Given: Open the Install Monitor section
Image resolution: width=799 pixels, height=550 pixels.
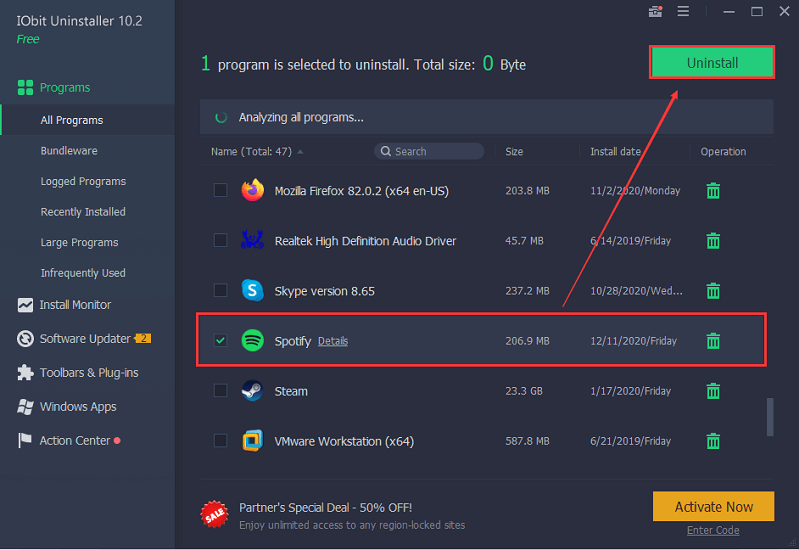Looking at the screenshot, I should point(75,305).
